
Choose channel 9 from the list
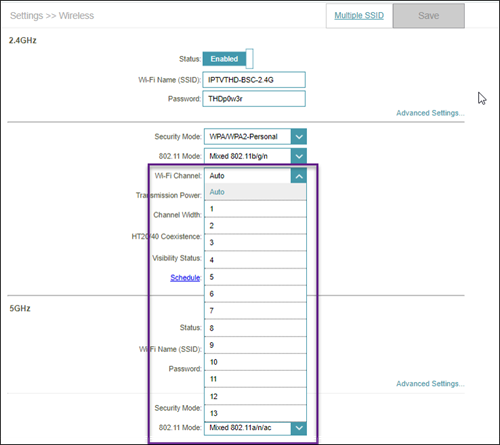click(255, 345)
